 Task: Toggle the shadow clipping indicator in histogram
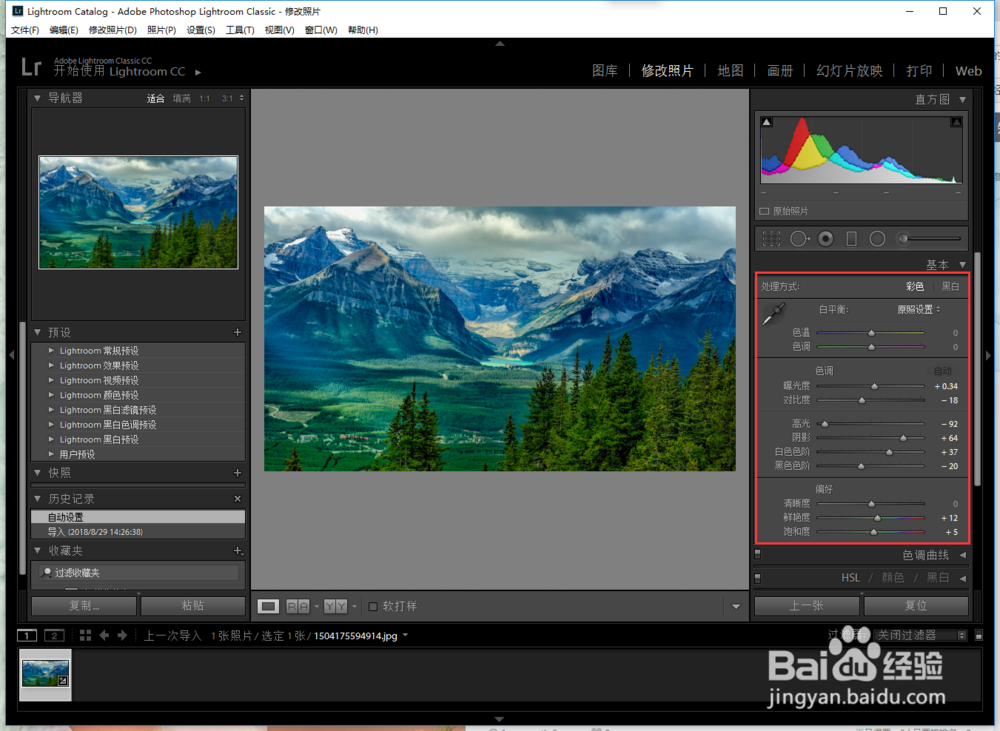(x=767, y=122)
